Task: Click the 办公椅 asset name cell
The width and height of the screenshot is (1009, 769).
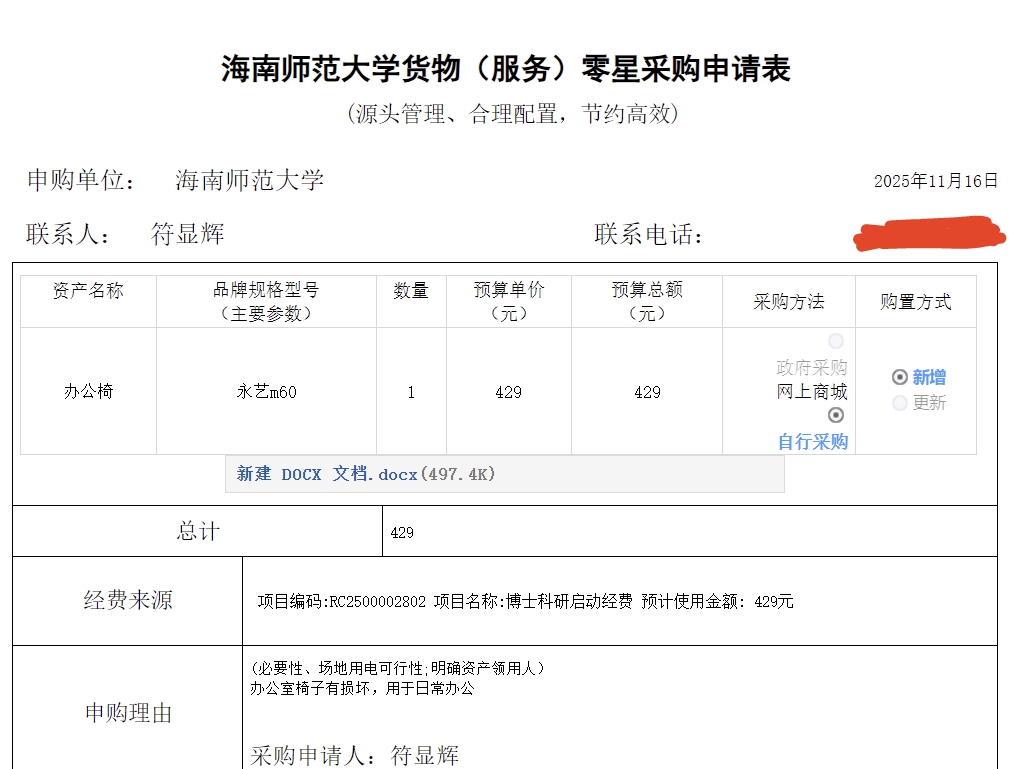Action: [x=89, y=392]
